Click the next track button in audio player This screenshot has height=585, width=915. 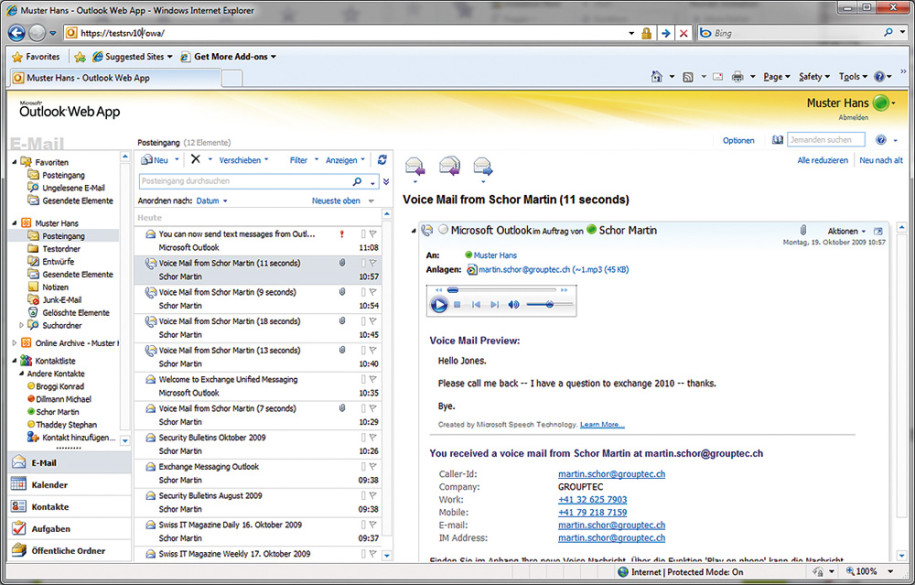(495, 304)
